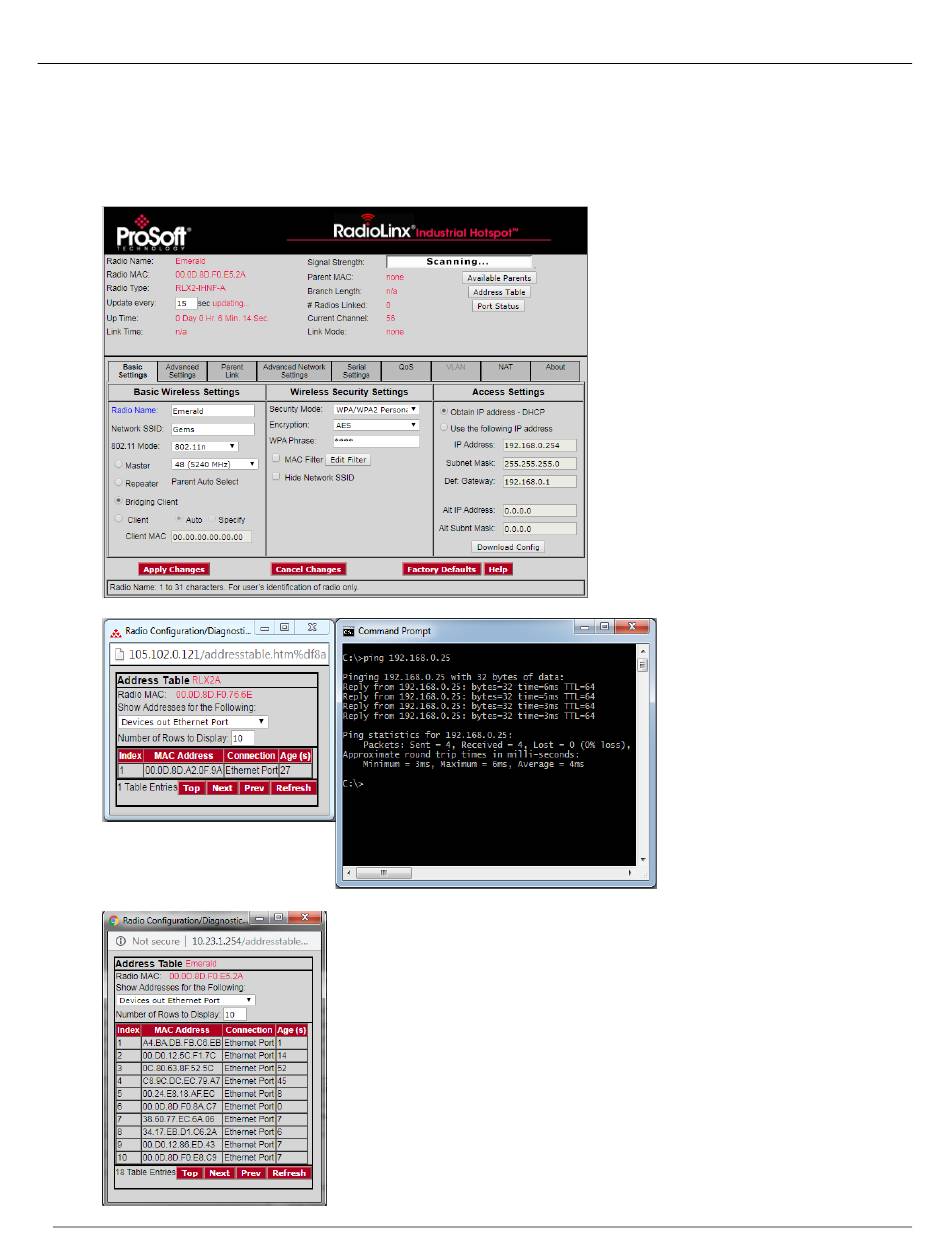Select the Bridging Client radio option
The image size is (950, 1260).
(x=120, y=501)
